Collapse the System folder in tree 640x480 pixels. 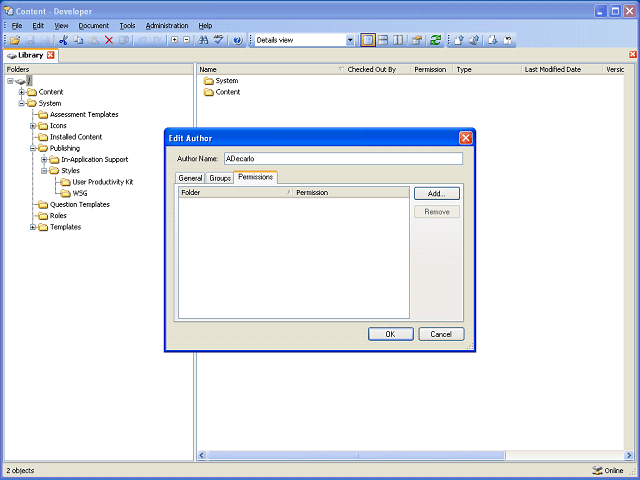click(22, 103)
